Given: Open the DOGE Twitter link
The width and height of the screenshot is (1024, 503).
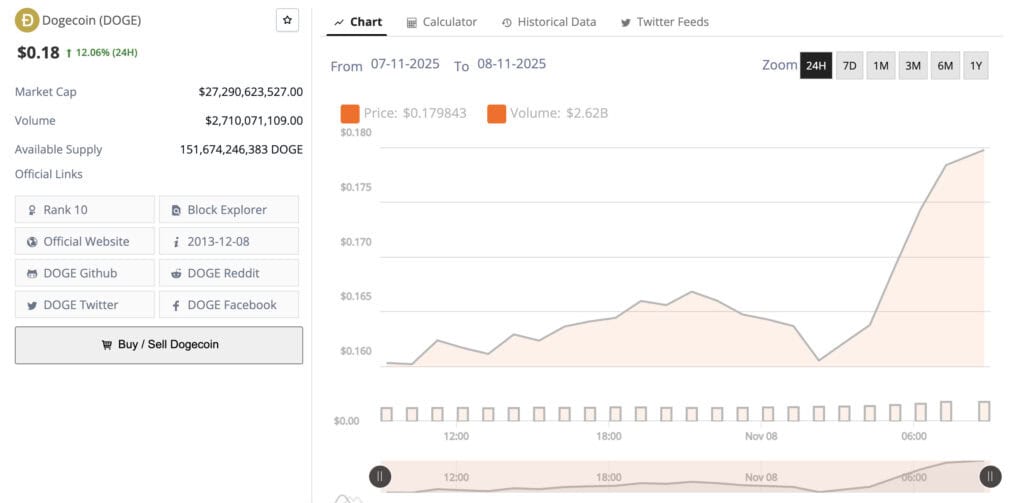Looking at the screenshot, I should click(85, 305).
